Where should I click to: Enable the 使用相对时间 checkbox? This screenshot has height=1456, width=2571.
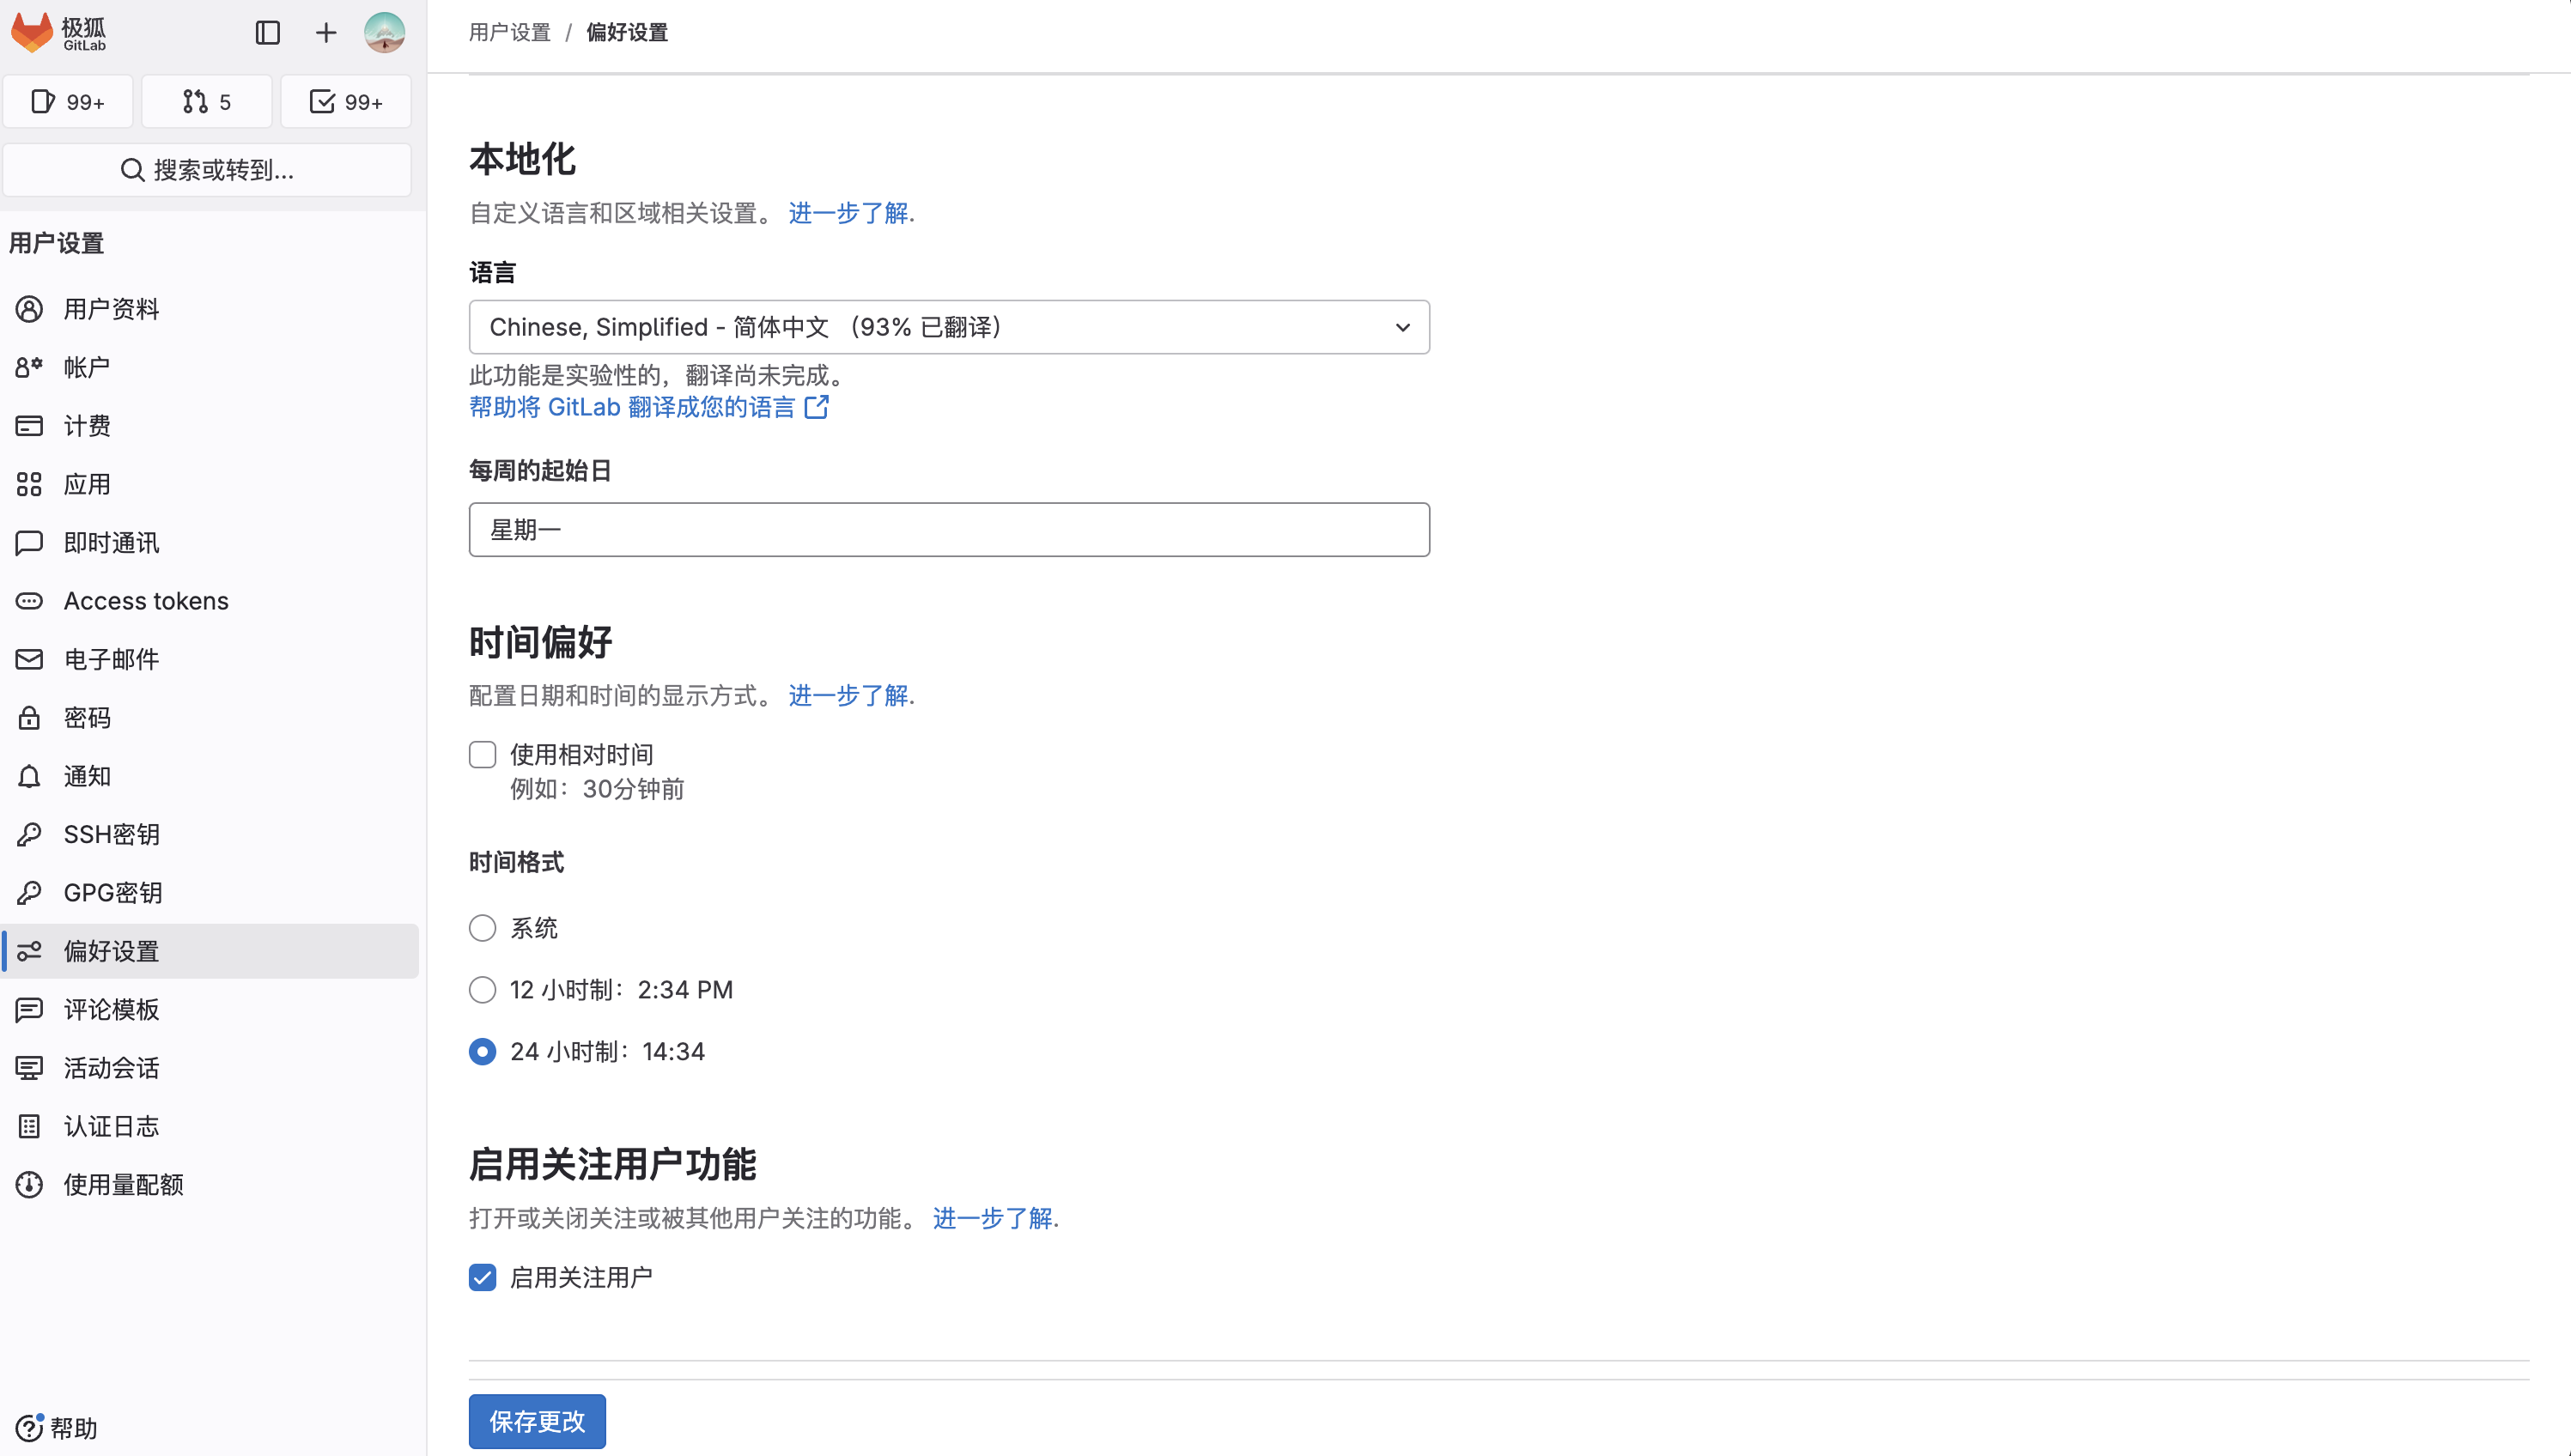483,754
